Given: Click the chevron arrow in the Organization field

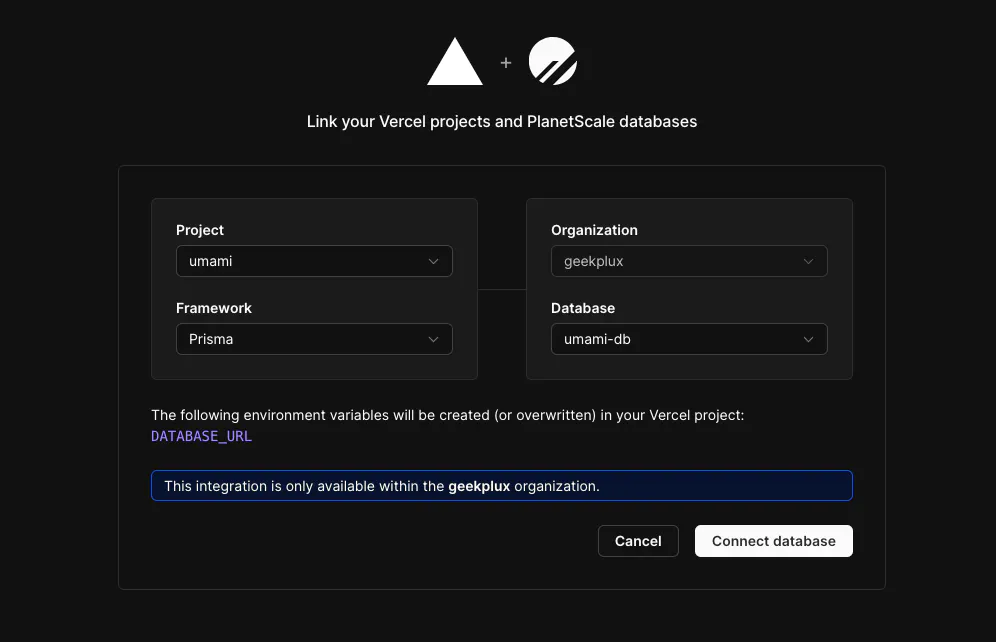Looking at the screenshot, I should pyautogui.click(x=808, y=262).
